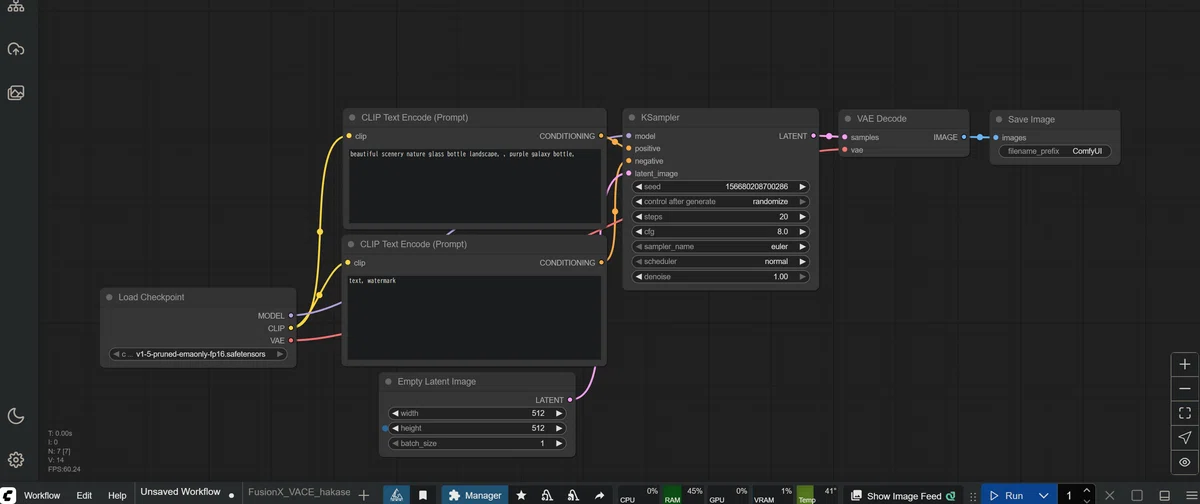Switch to the FusionX_VACE_hakase tab

297,493
